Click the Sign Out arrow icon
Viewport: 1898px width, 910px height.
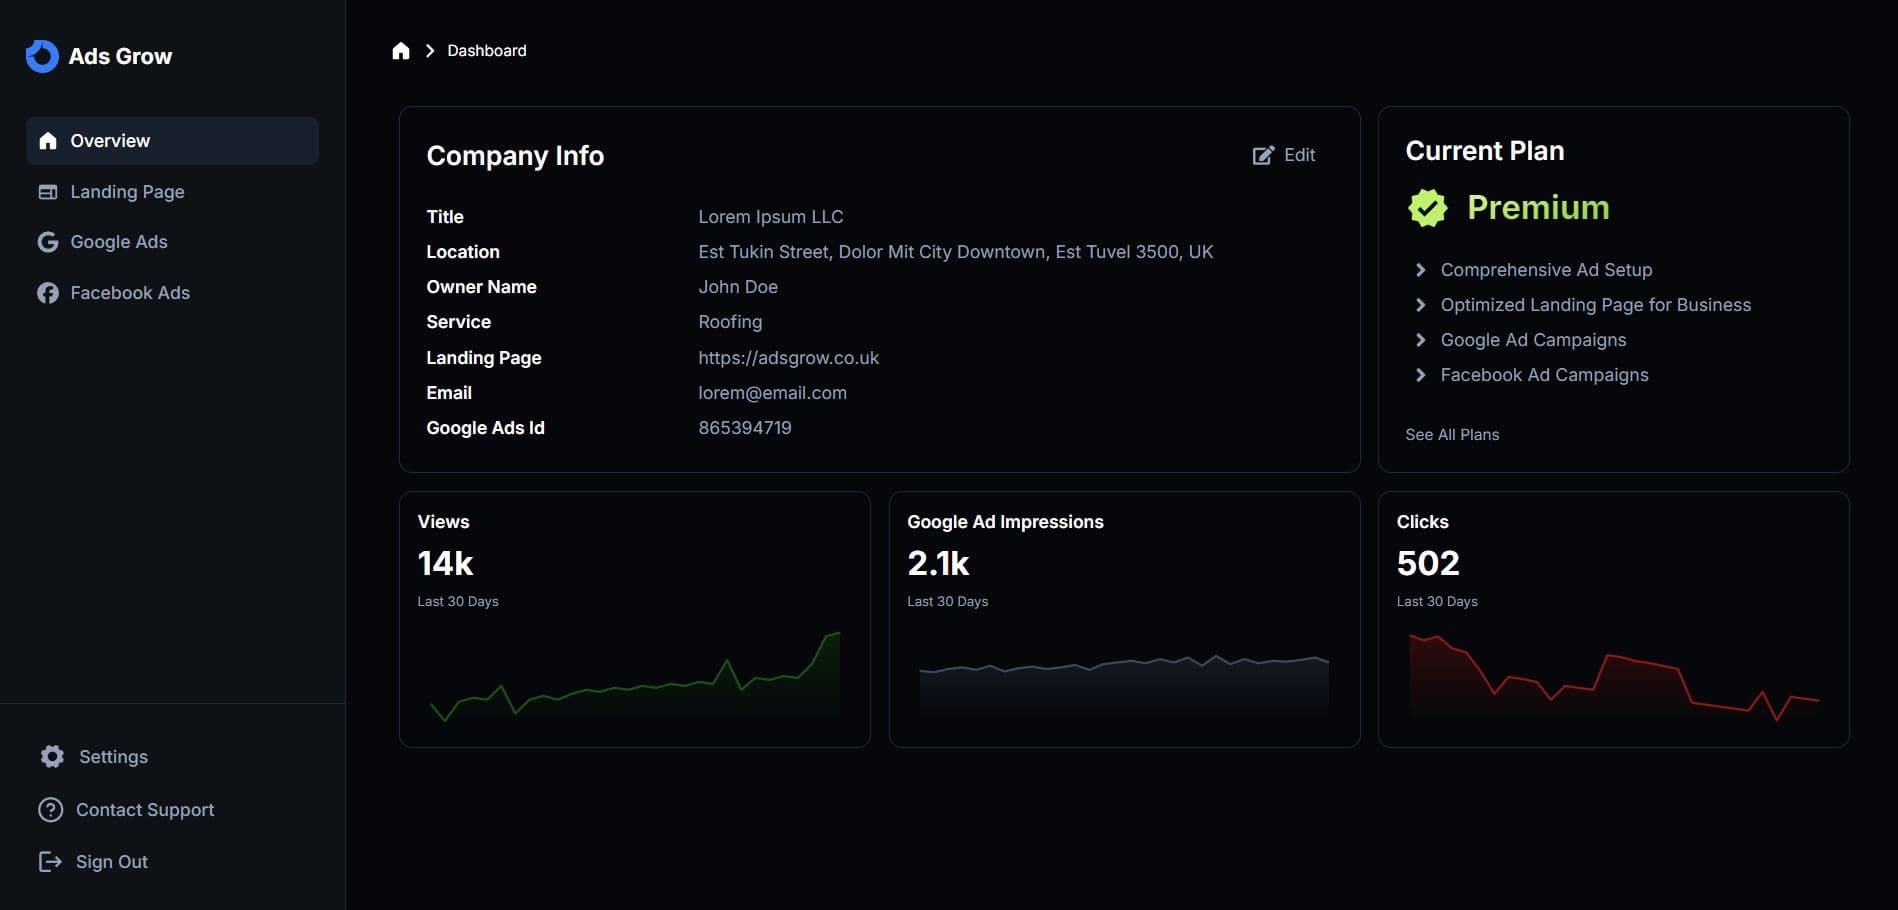click(49, 861)
